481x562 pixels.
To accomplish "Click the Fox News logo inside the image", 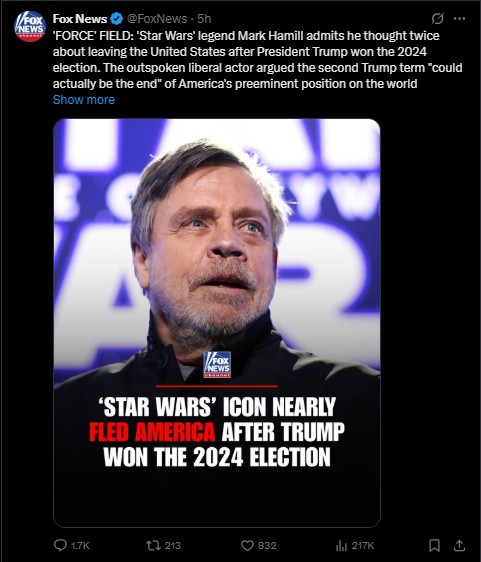I will click(217, 365).
